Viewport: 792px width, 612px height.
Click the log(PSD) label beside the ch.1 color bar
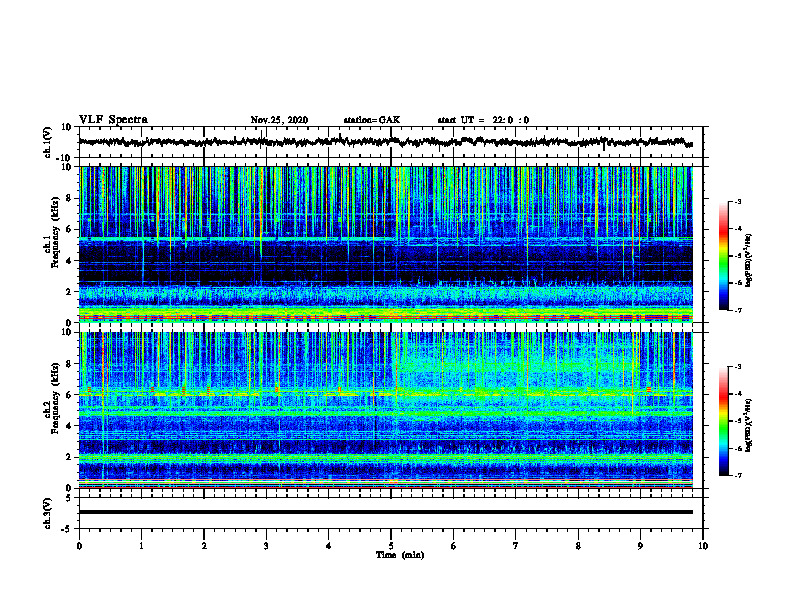pos(749,261)
